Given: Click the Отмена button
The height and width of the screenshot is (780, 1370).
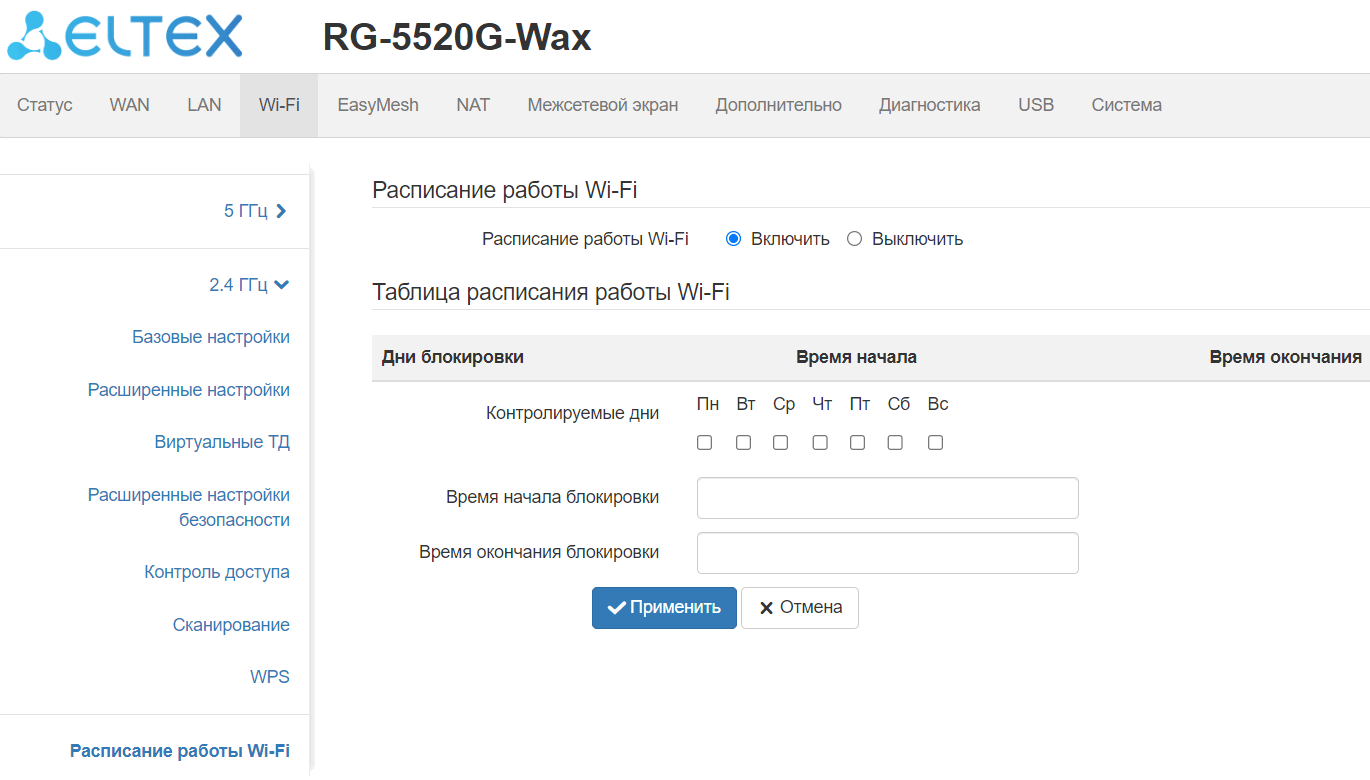Looking at the screenshot, I should tap(800, 608).
